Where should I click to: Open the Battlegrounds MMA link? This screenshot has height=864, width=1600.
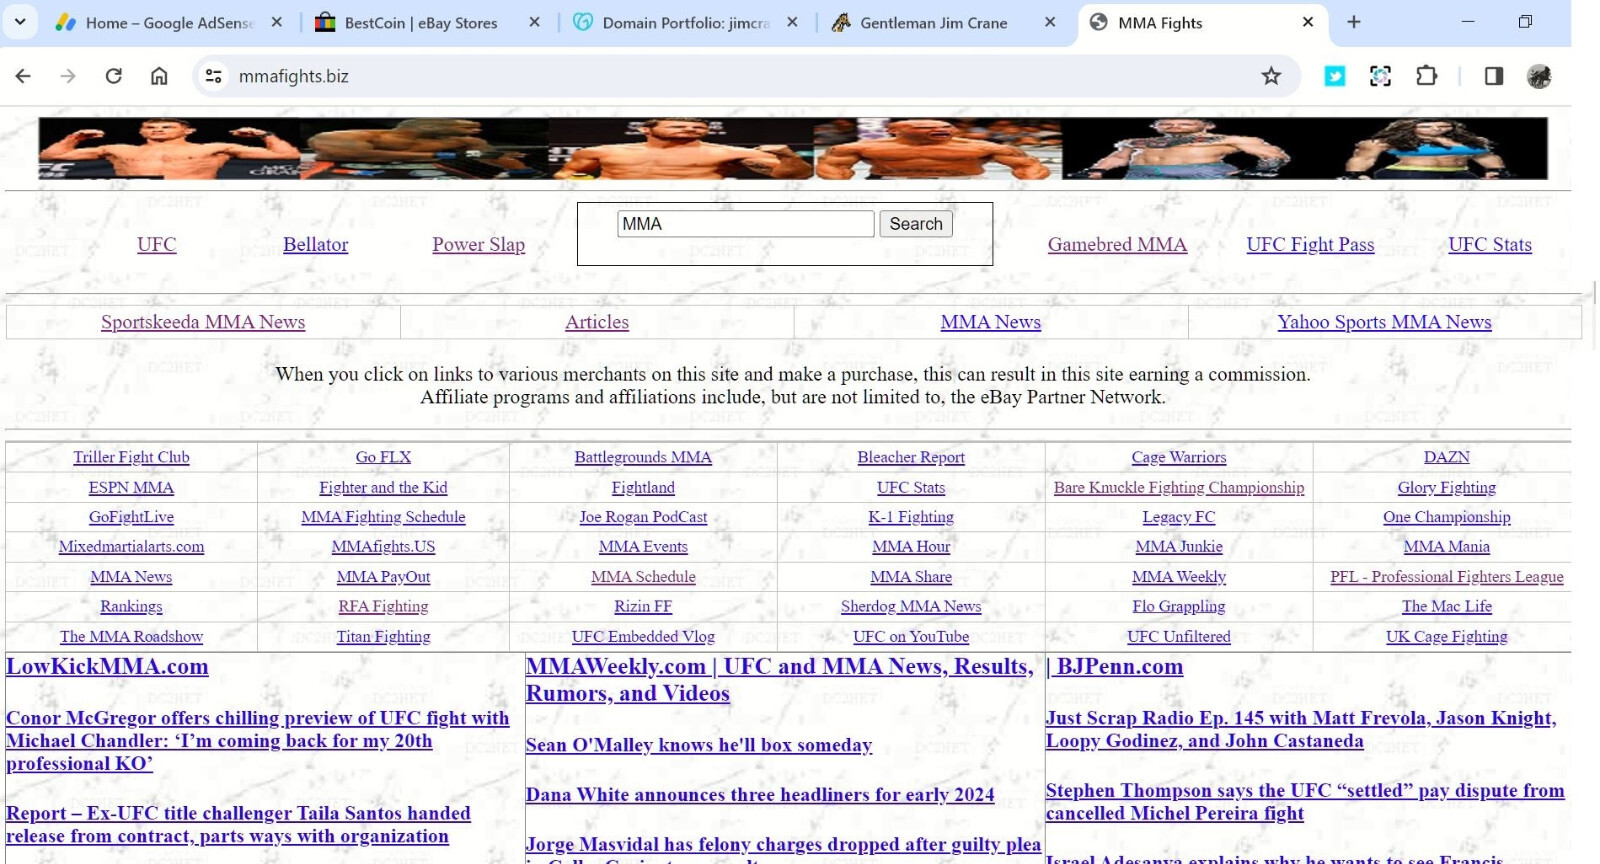(643, 457)
